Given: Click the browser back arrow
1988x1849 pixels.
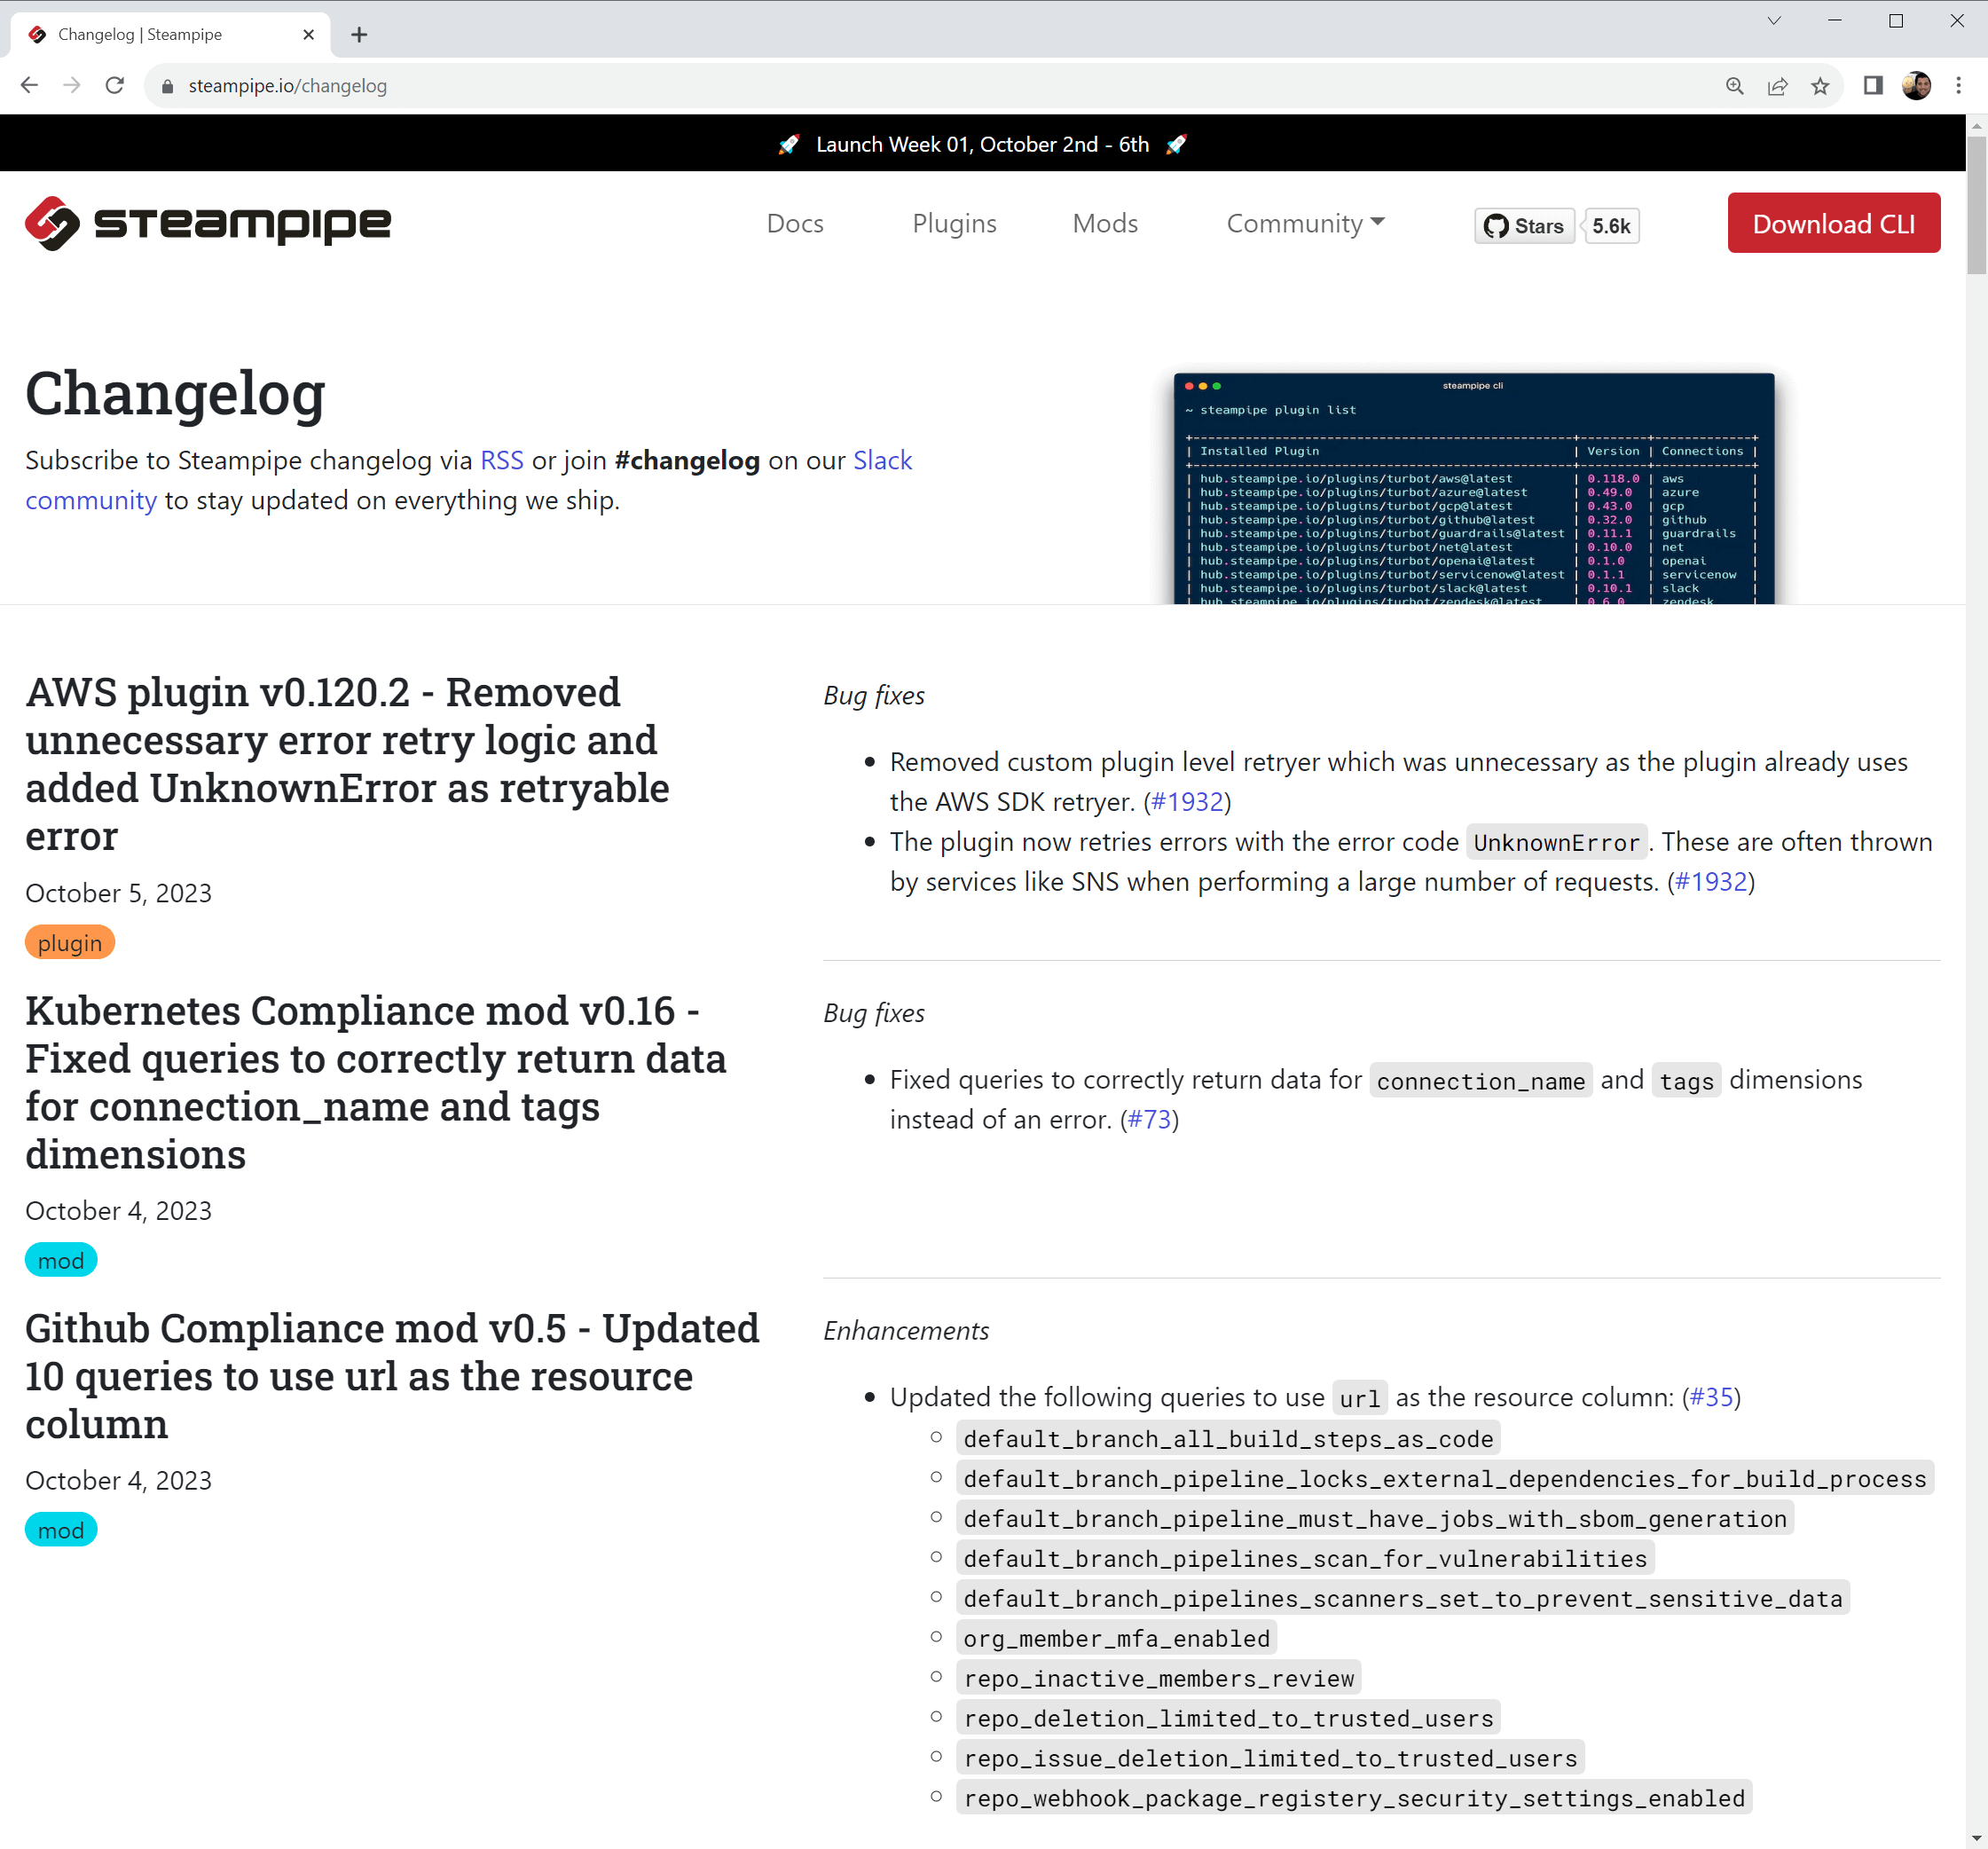Looking at the screenshot, I should click(x=29, y=86).
